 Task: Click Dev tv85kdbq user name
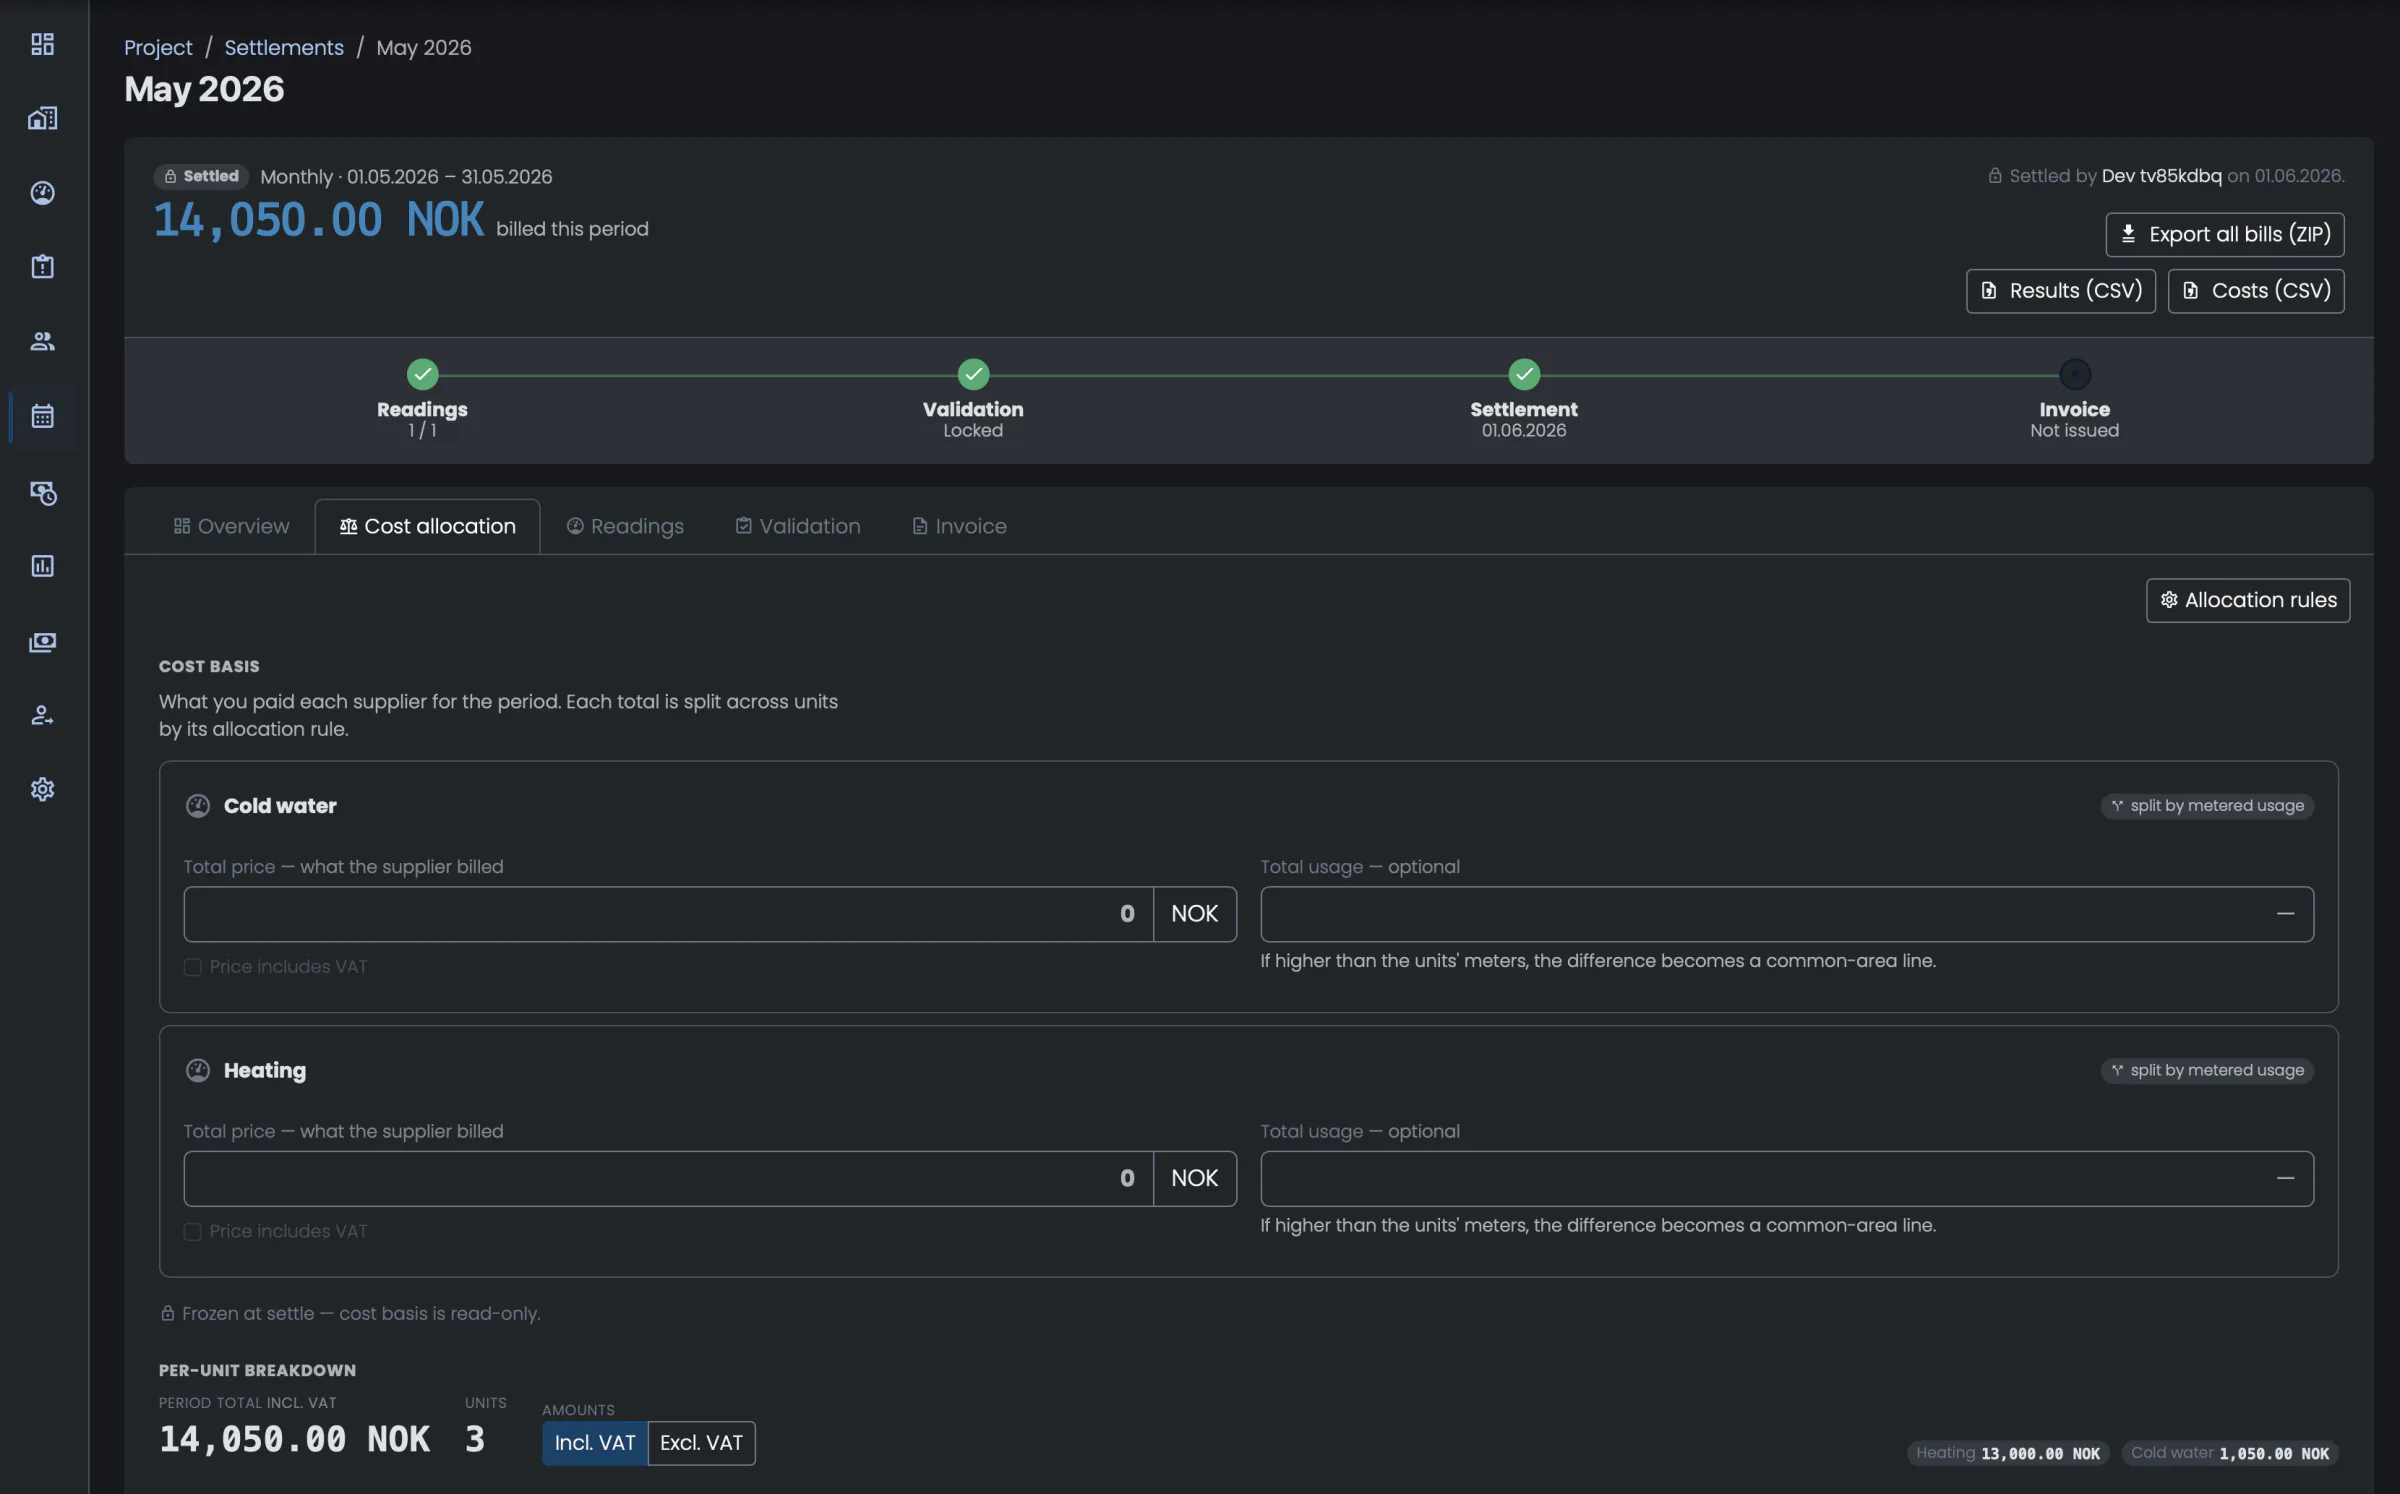point(2161,176)
